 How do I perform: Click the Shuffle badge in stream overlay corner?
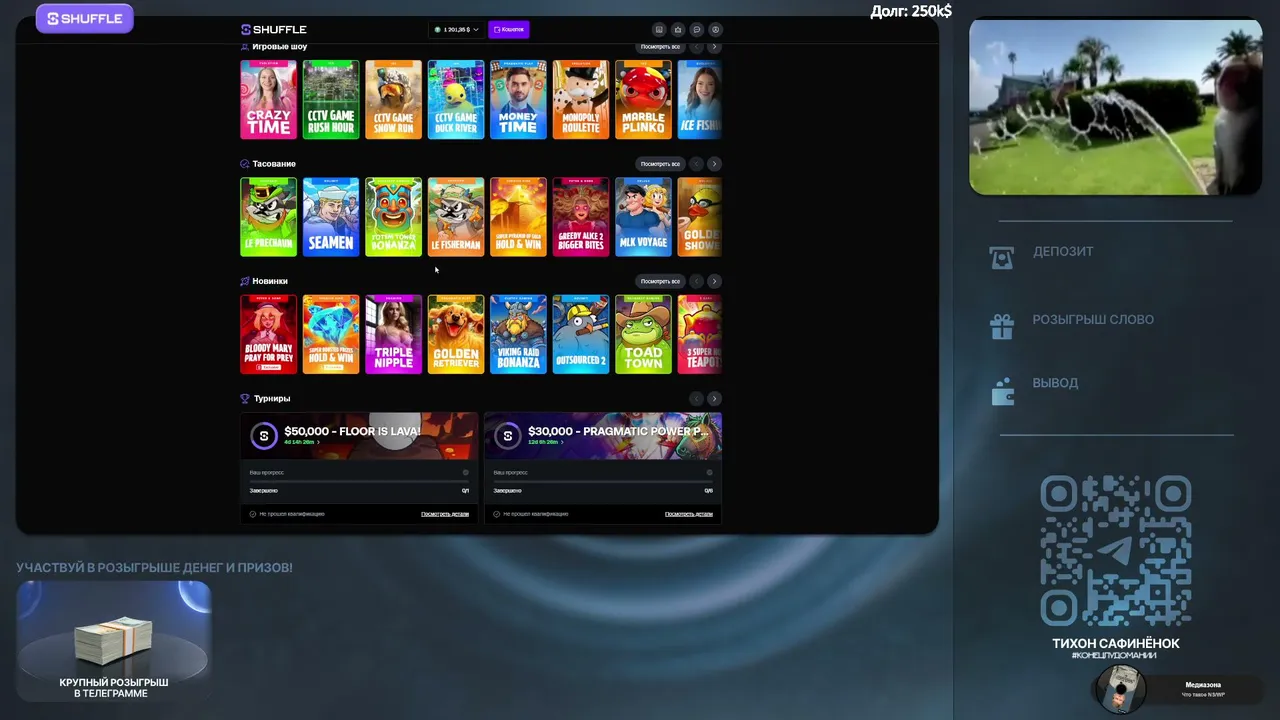[85, 18]
